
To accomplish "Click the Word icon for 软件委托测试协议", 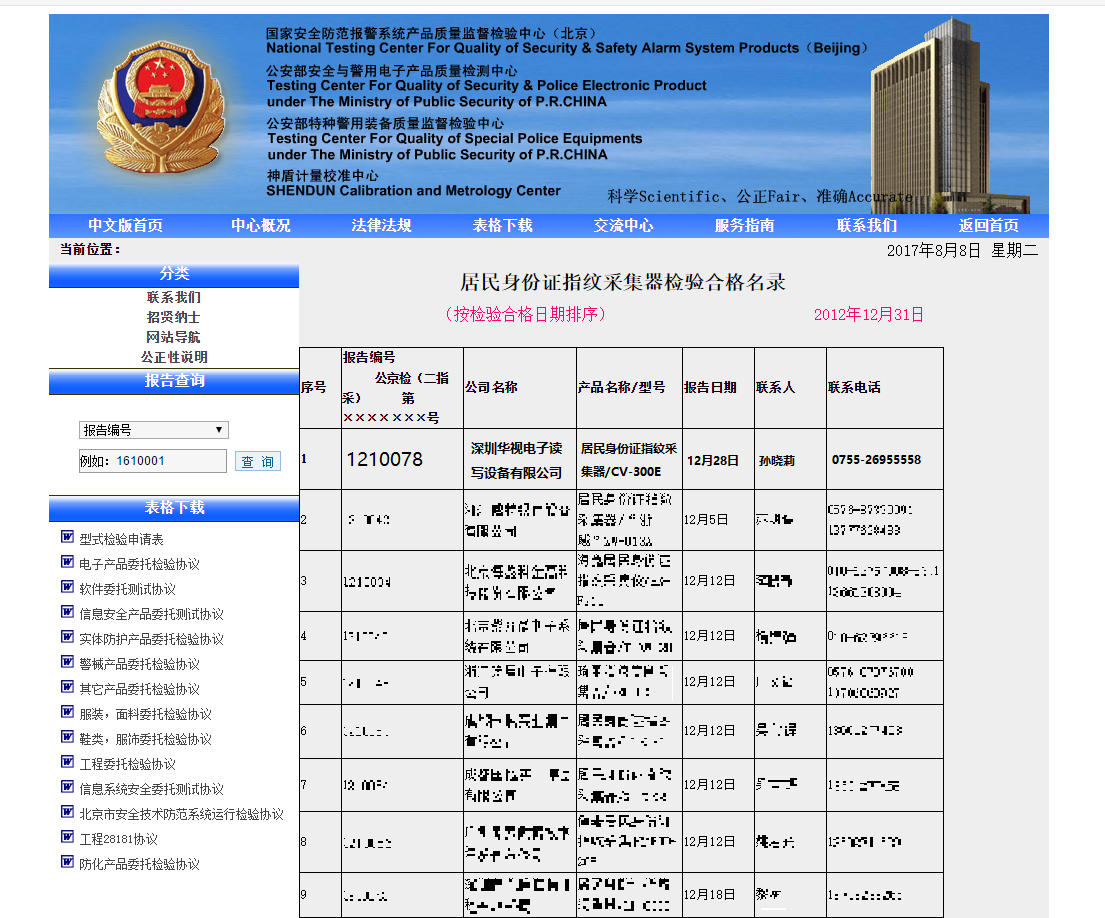I will pyautogui.click(x=67, y=588).
